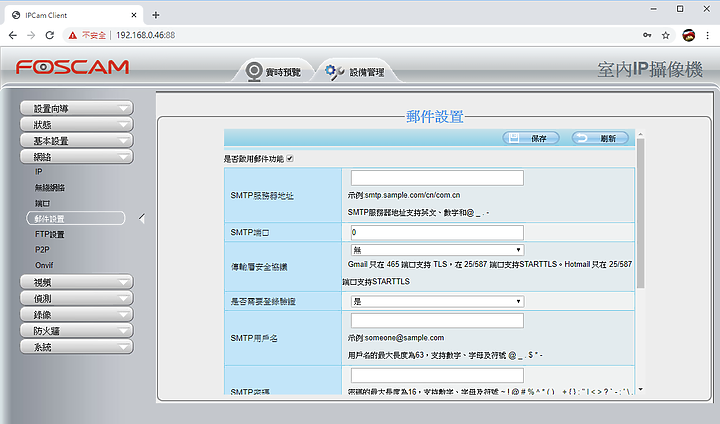Screen dimensions: 720x424
Task: Click the SMTP port input field
Action: 437,232
